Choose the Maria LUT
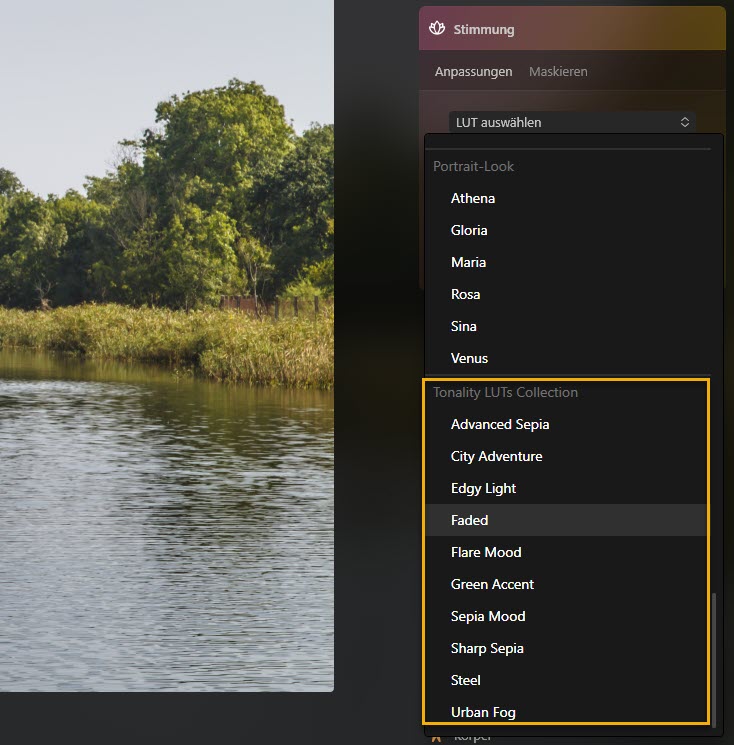 (566, 262)
